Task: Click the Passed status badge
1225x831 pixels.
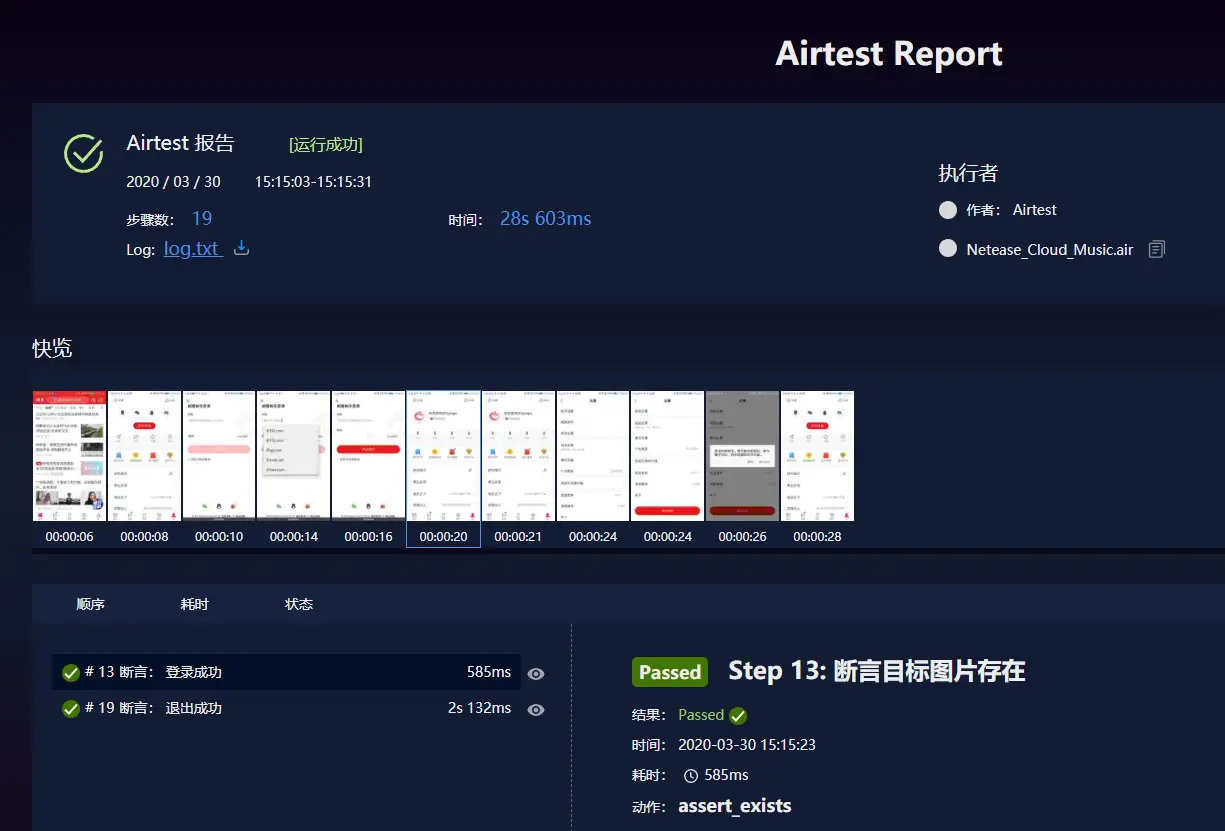Action: [x=670, y=672]
